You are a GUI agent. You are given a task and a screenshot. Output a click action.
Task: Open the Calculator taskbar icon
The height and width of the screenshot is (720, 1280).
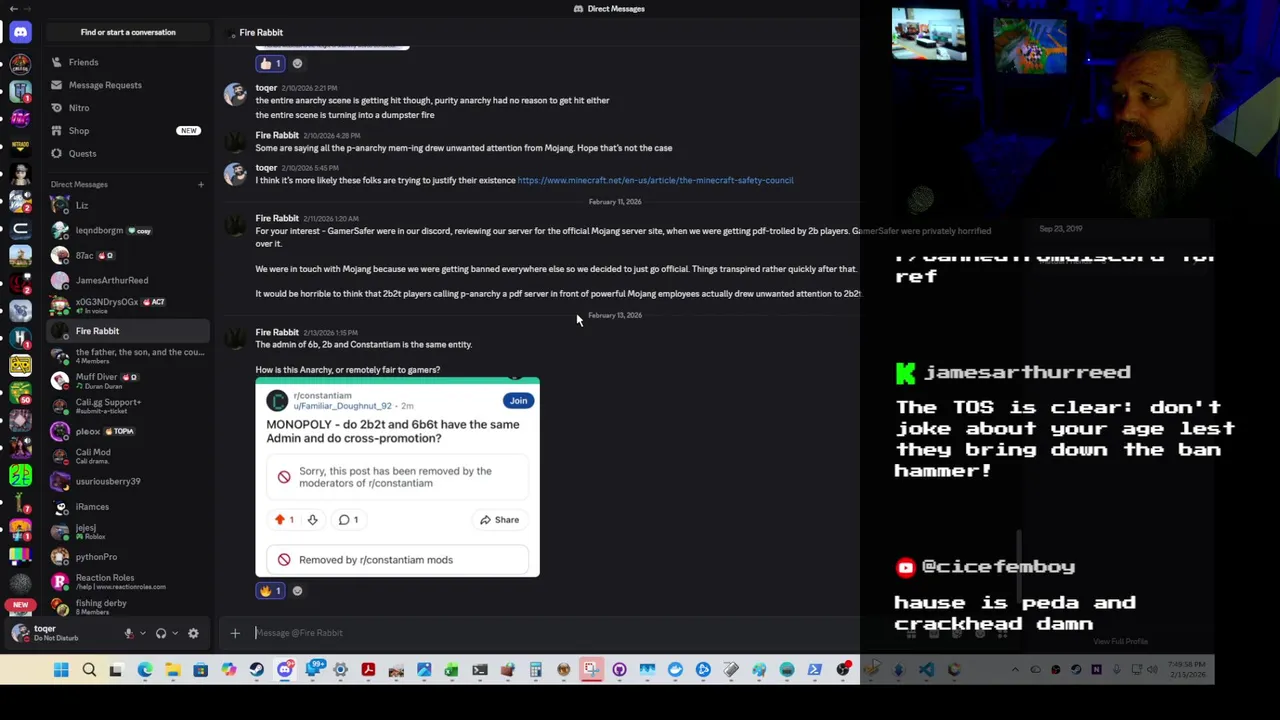click(x=535, y=670)
